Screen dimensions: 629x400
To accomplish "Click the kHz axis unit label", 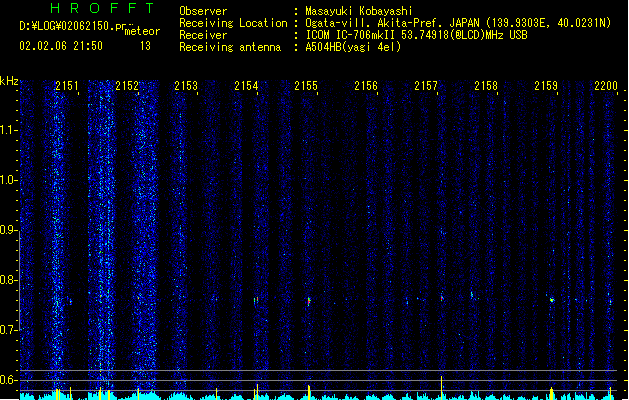I will pyautogui.click(x=9, y=81).
